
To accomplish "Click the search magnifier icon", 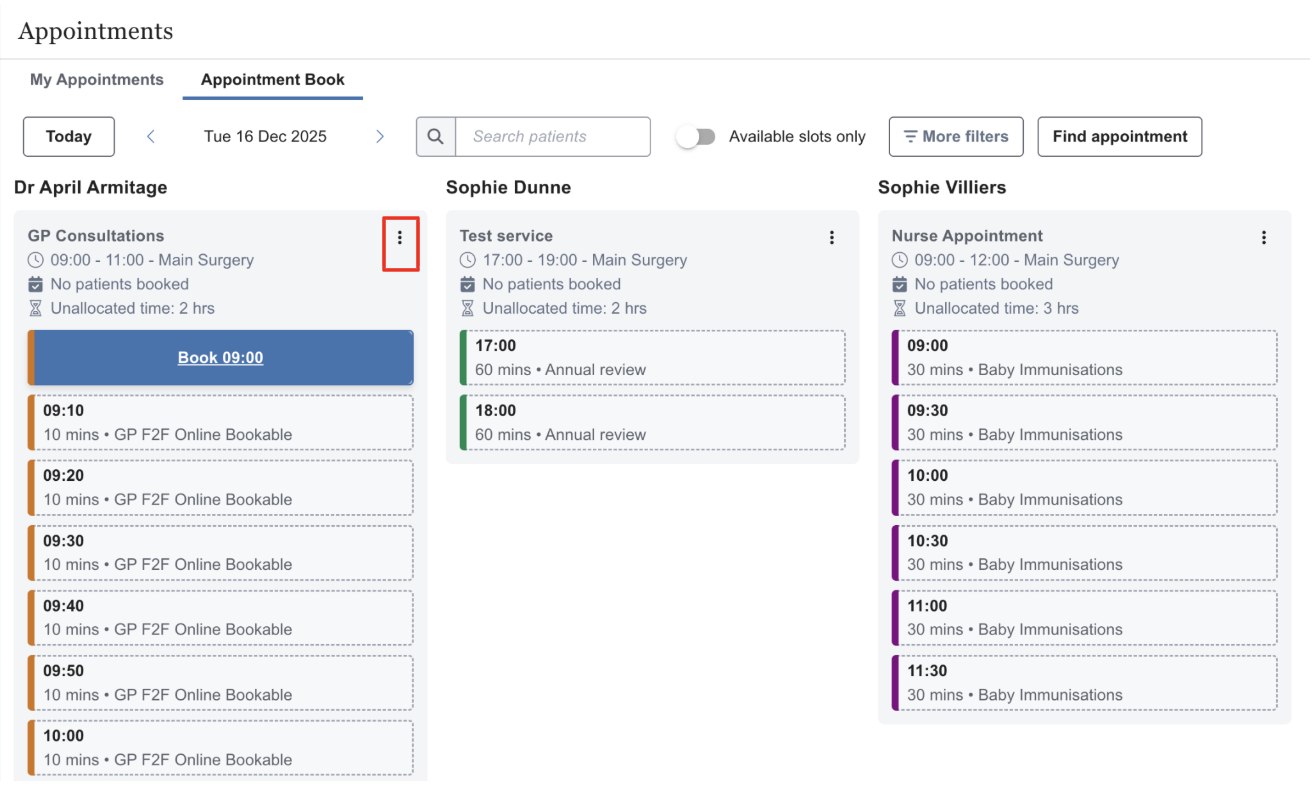I will pyautogui.click(x=436, y=137).
